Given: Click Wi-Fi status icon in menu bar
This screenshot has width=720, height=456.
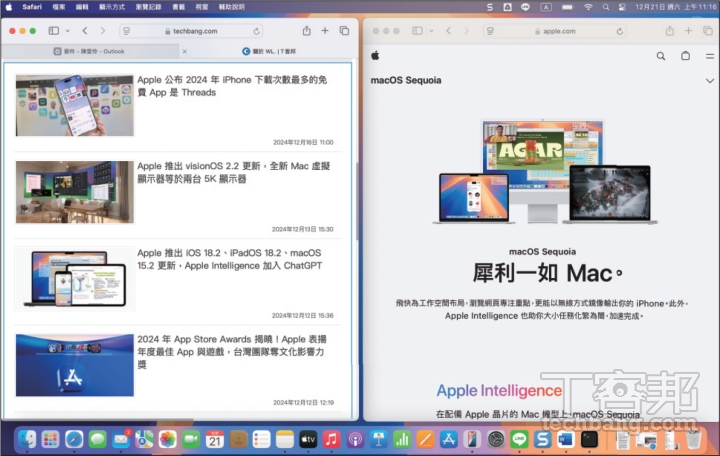Looking at the screenshot, I should click(x=588, y=7).
